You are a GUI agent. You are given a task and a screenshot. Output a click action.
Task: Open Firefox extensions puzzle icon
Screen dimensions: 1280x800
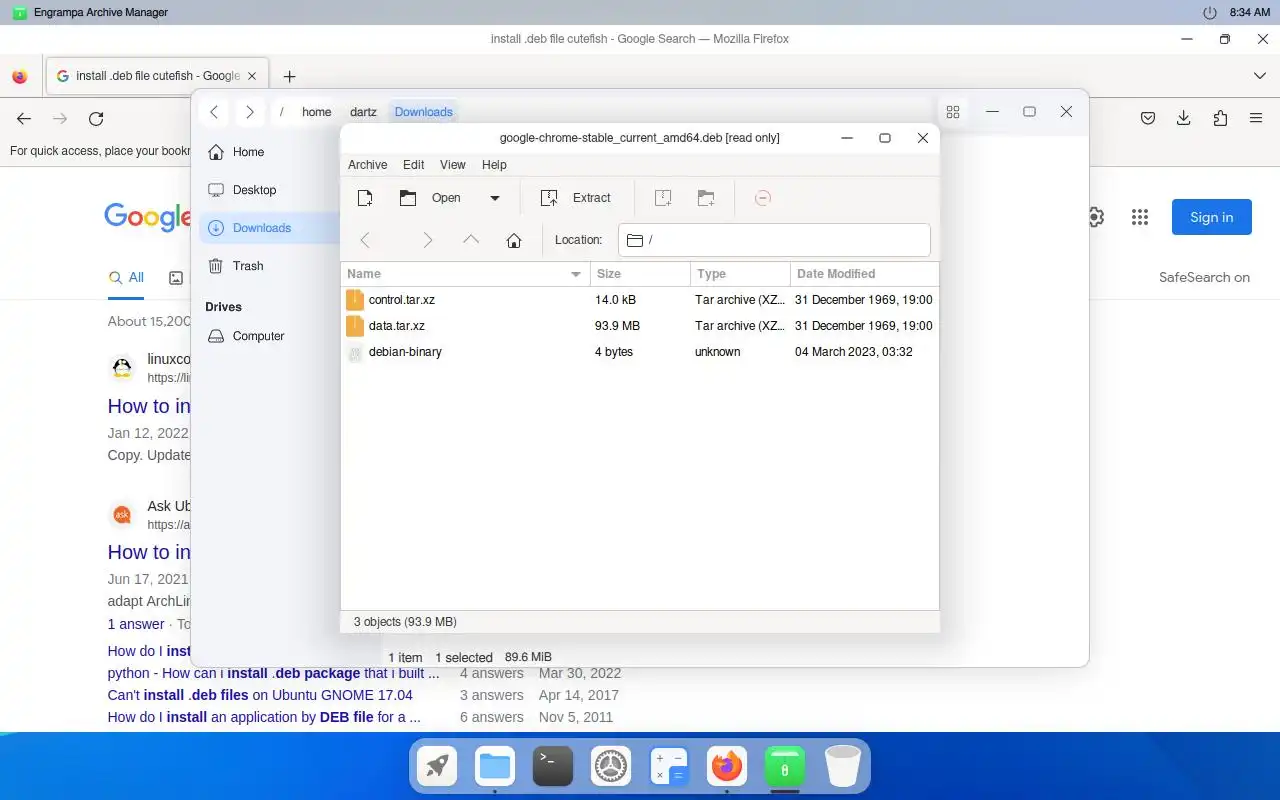tap(1220, 118)
